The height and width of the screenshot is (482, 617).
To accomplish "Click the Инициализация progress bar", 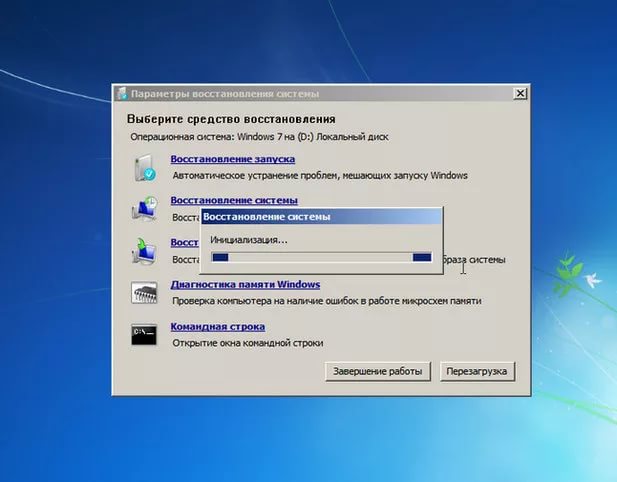I will click(x=321, y=257).
